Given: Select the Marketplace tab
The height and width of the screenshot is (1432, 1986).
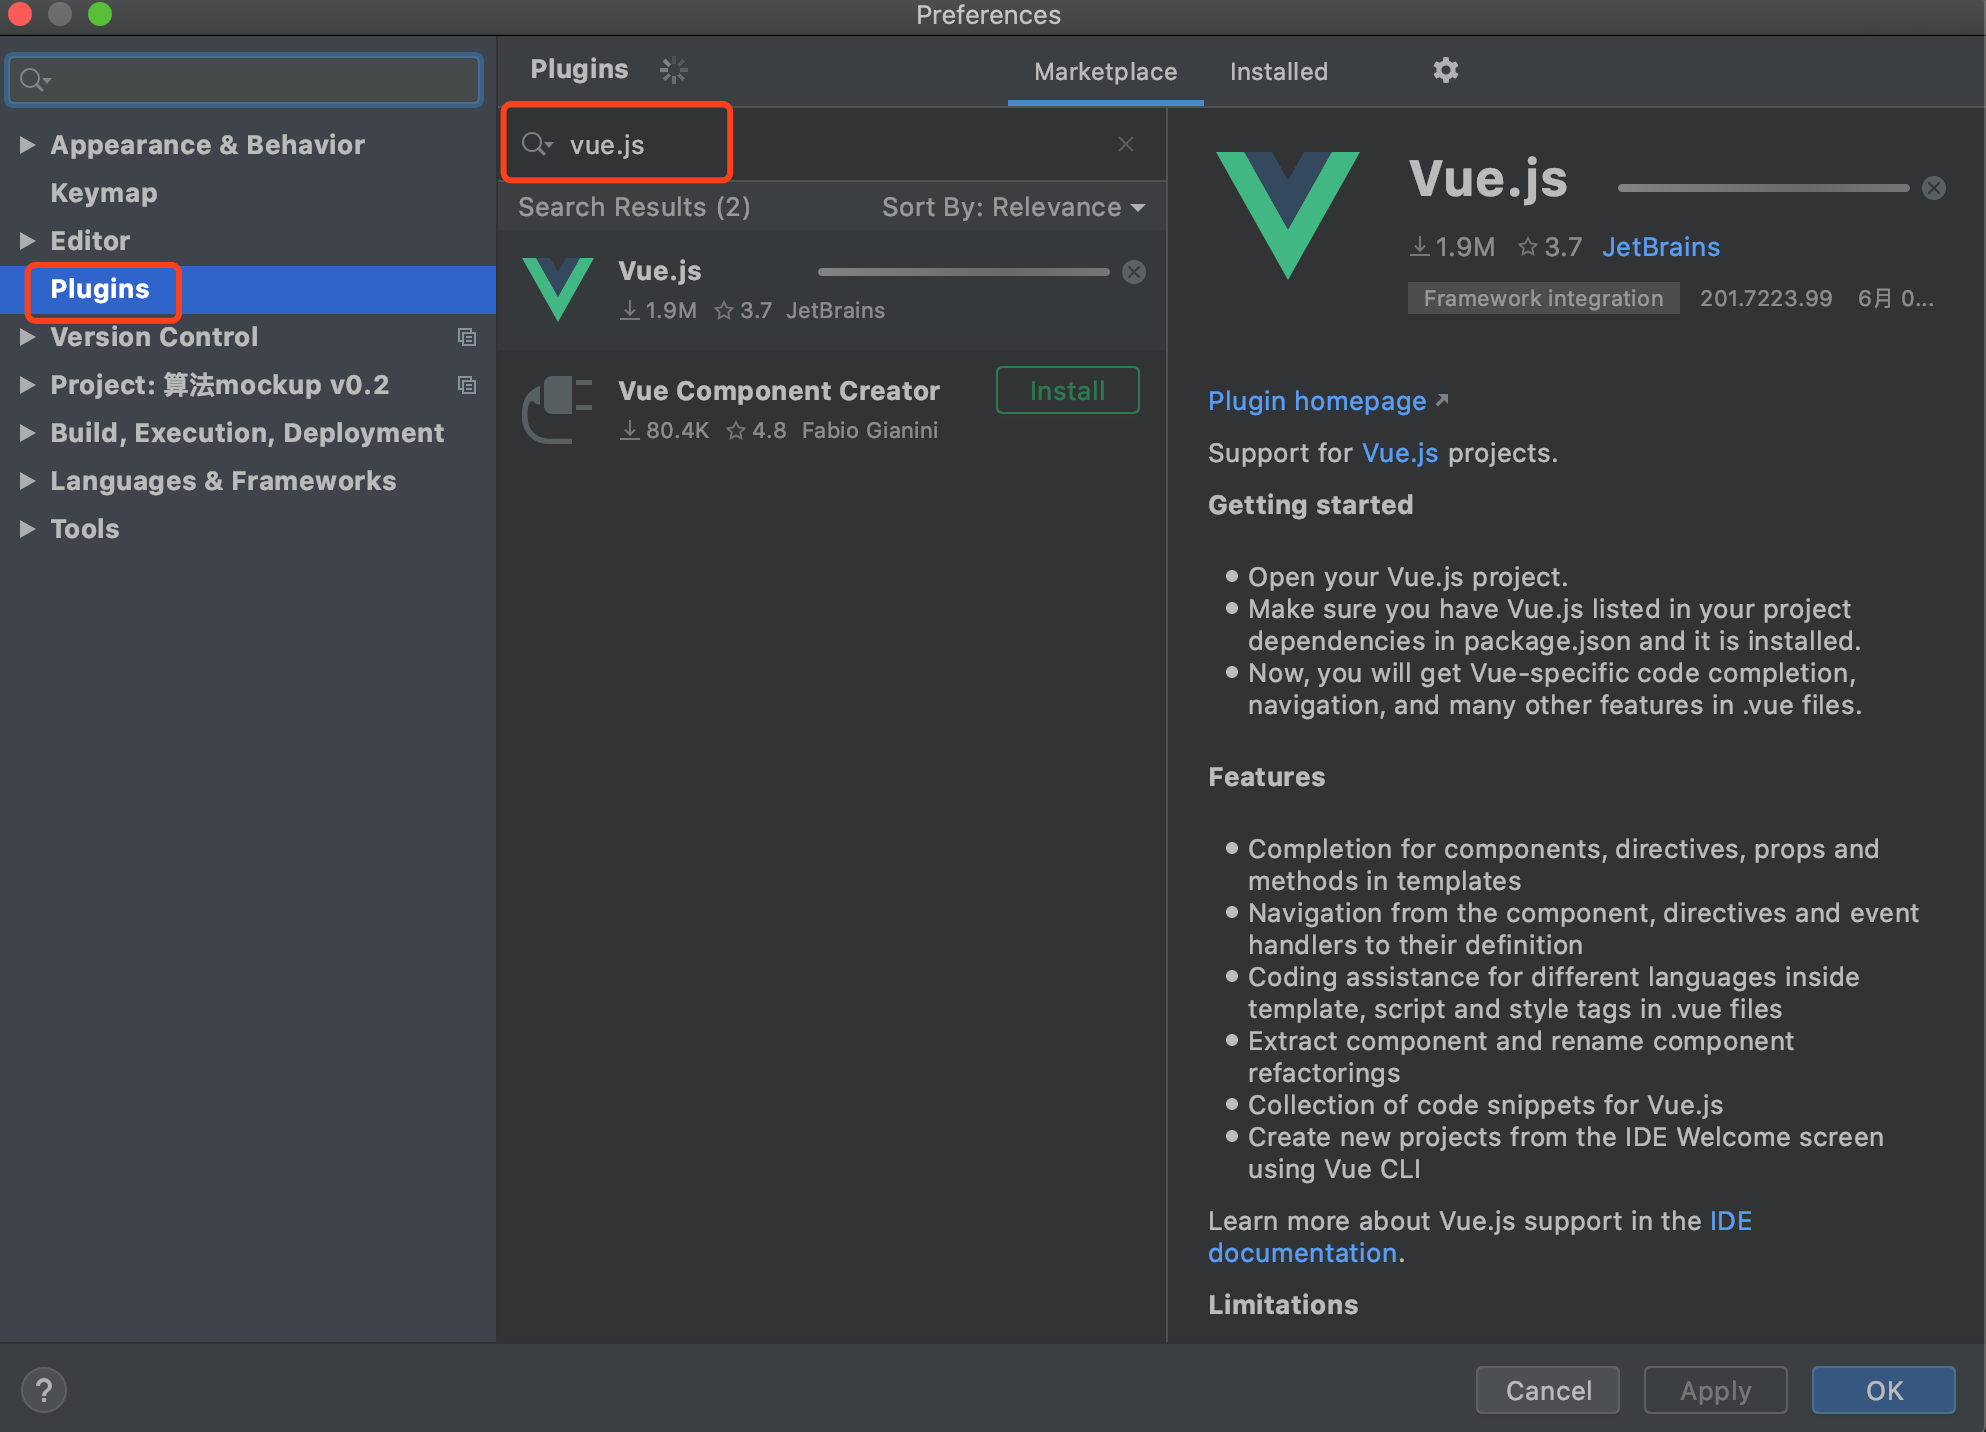Looking at the screenshot, I should point(1105,71).
